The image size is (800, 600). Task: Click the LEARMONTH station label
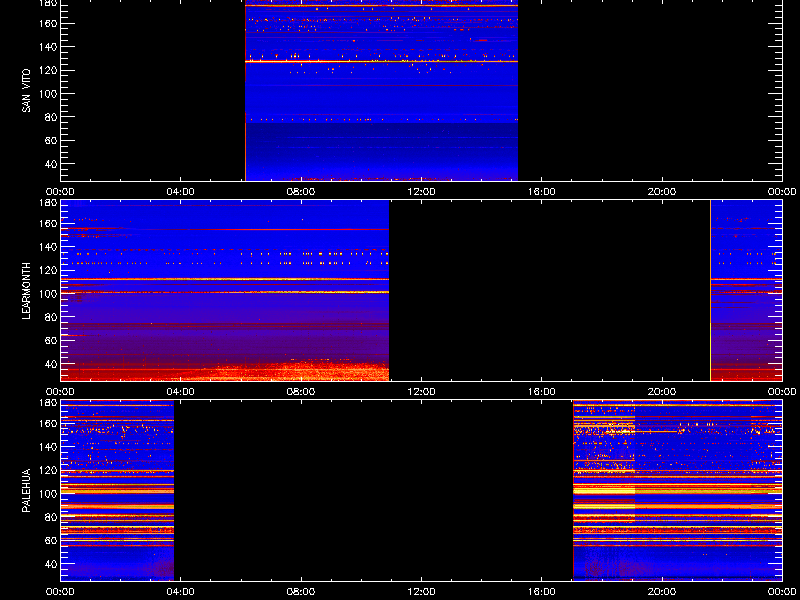coord(26,291)
